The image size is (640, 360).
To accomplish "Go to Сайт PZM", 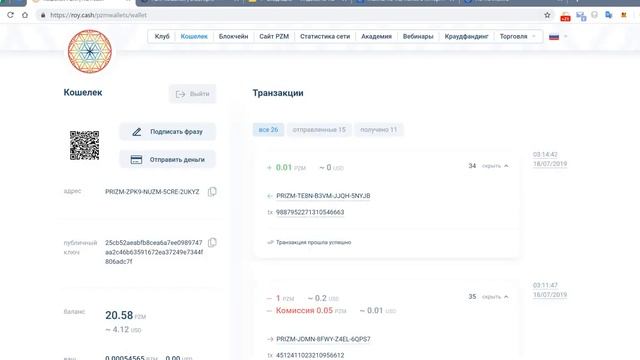I will 274,36.
